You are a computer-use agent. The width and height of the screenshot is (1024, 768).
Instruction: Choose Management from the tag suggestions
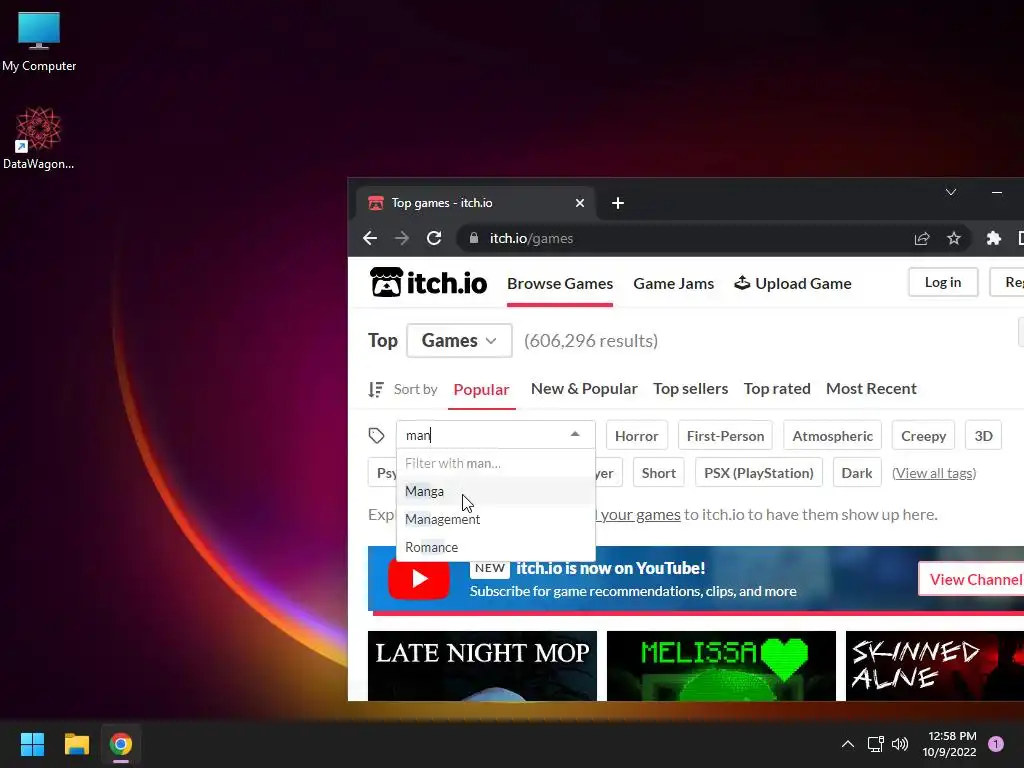(x=496, y=519)
